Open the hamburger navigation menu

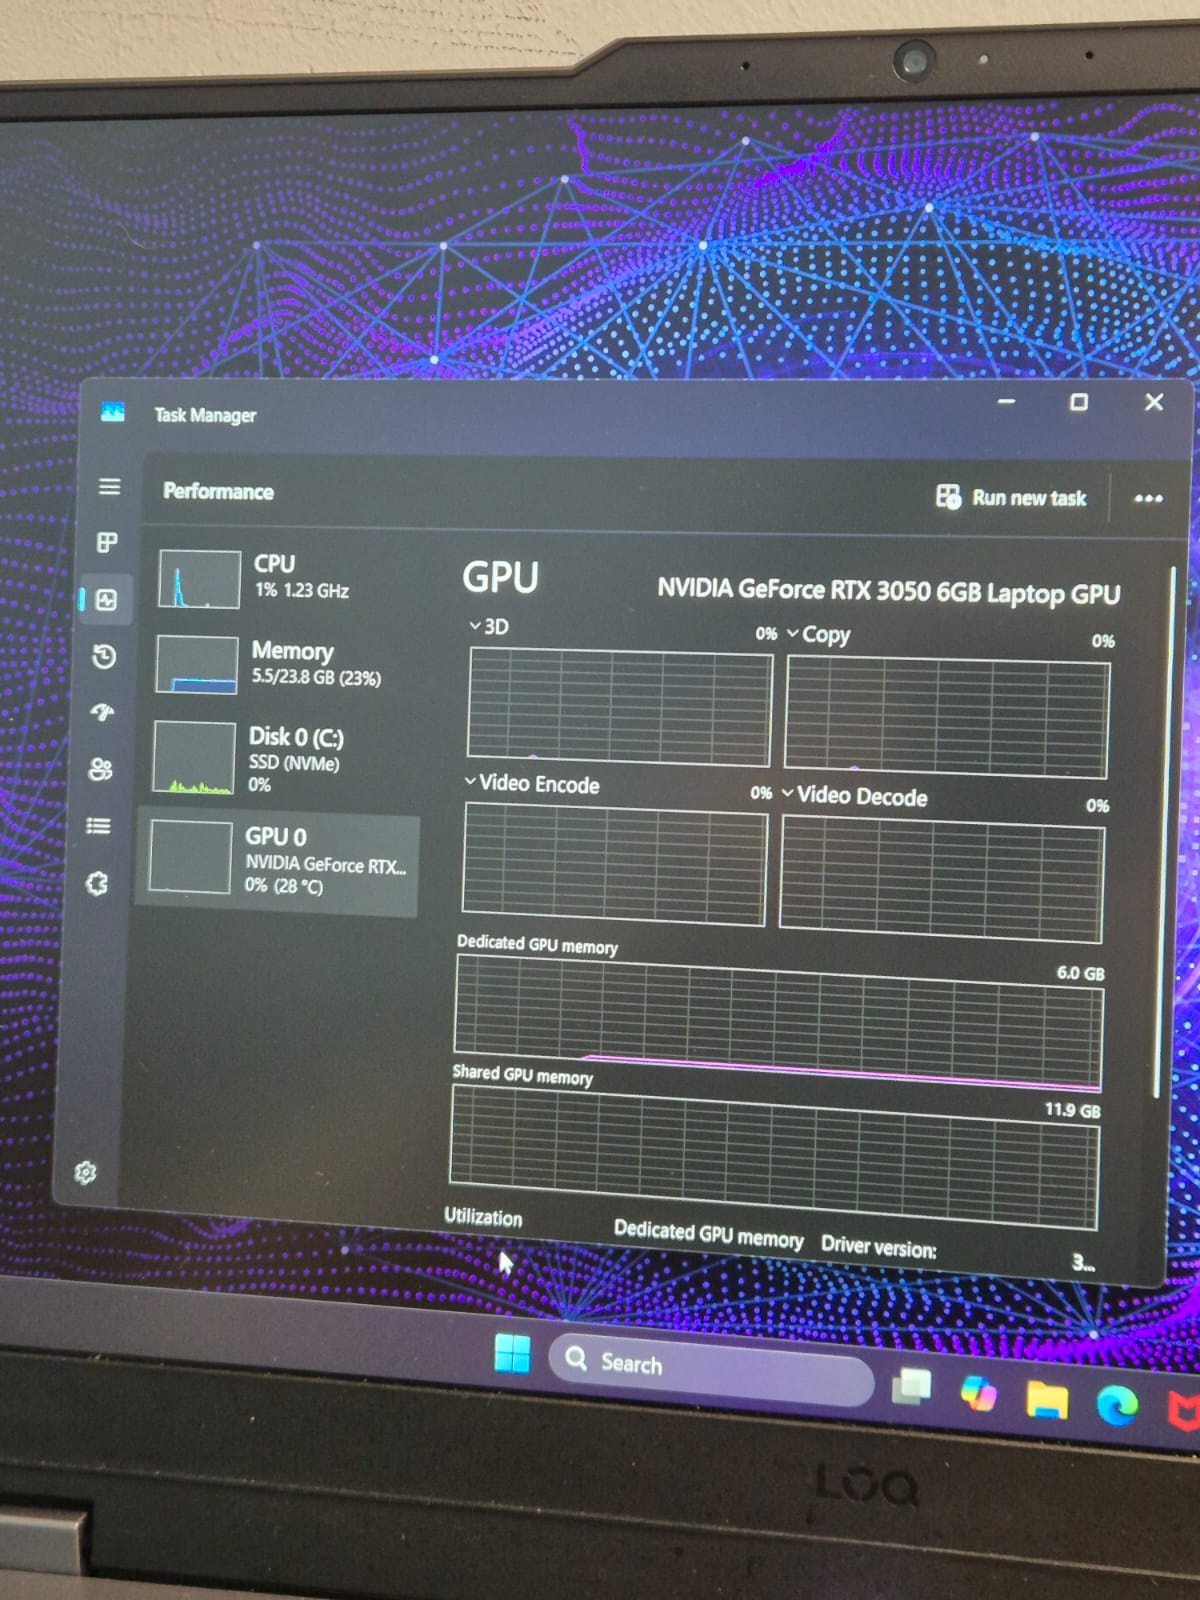[x=109, y=486]
